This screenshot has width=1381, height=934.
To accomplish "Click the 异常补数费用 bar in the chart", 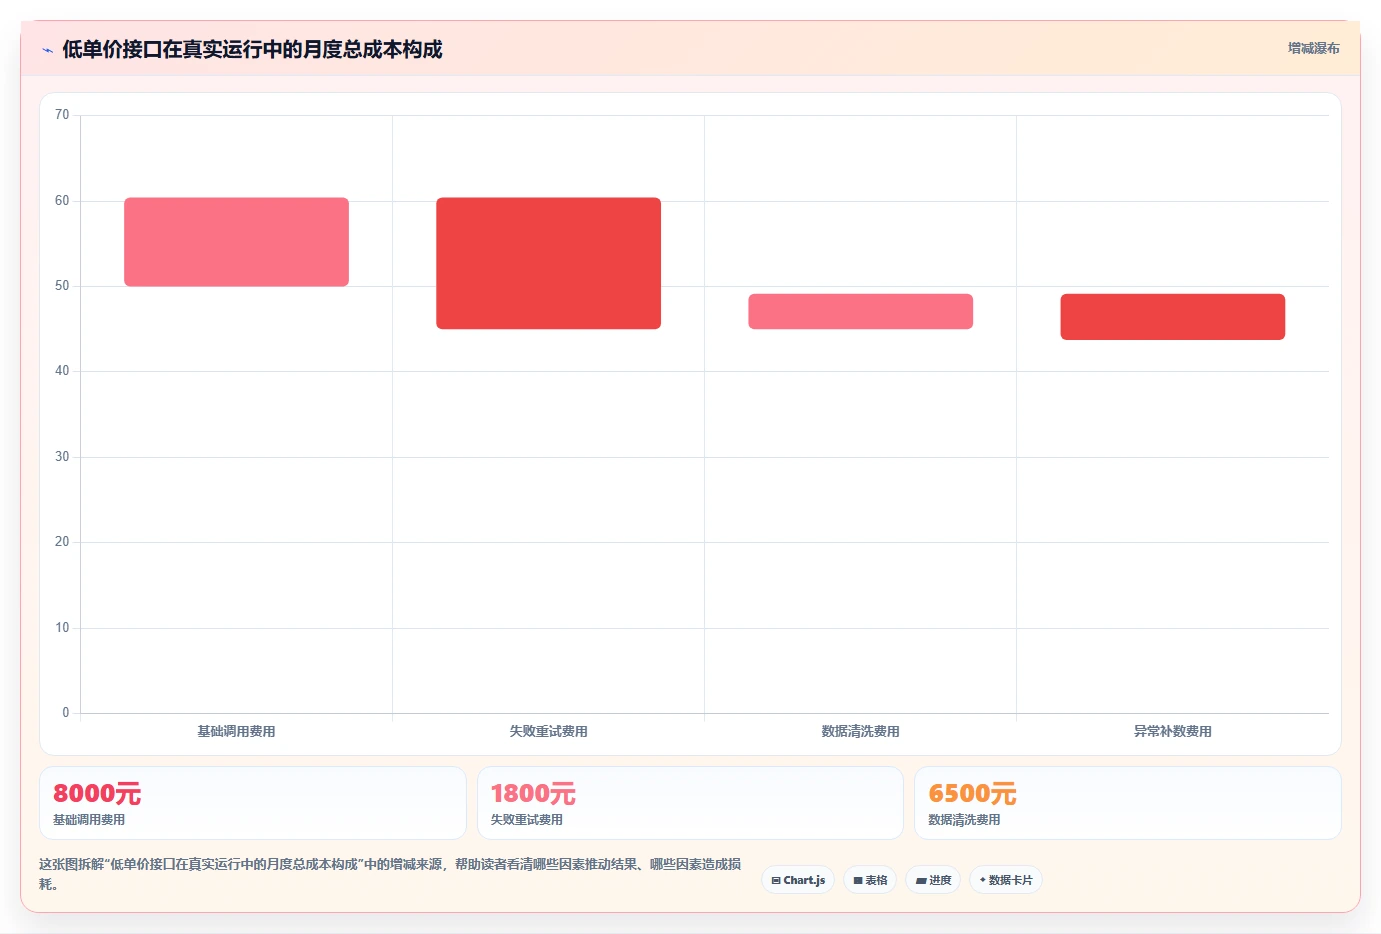I will (1172, 317).
